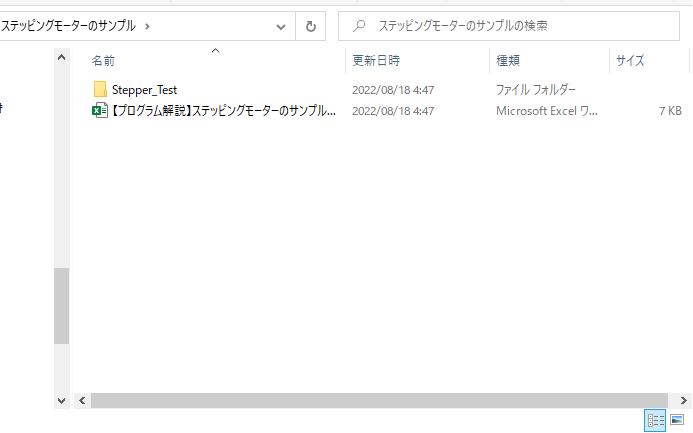Click ステッピングモーターのサンプル breadcrumb in address bar
693x433 pixels.
click(x=68, y=26)
